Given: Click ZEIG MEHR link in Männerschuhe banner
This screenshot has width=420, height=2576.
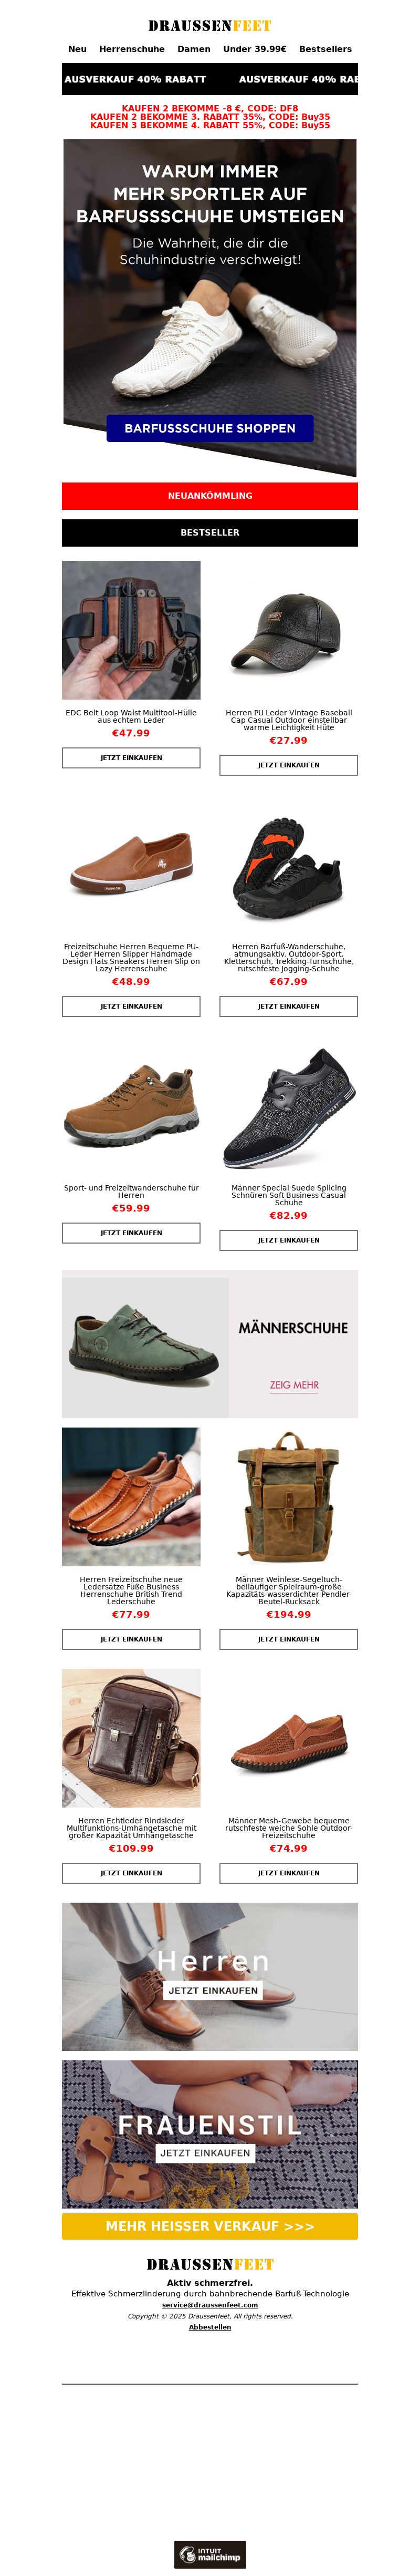Looking at the screenshot, I should [x=294, y=1385].
